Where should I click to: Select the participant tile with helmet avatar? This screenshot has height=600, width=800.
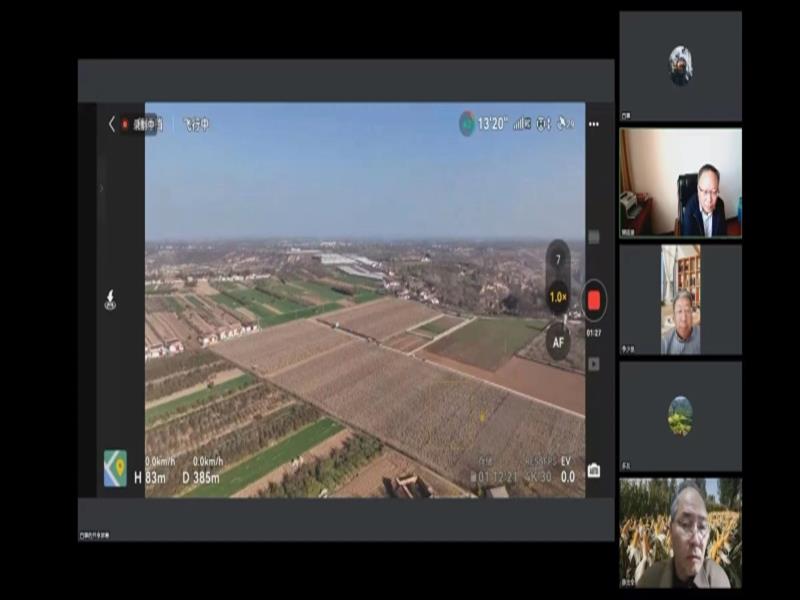[x=681, y=66]
